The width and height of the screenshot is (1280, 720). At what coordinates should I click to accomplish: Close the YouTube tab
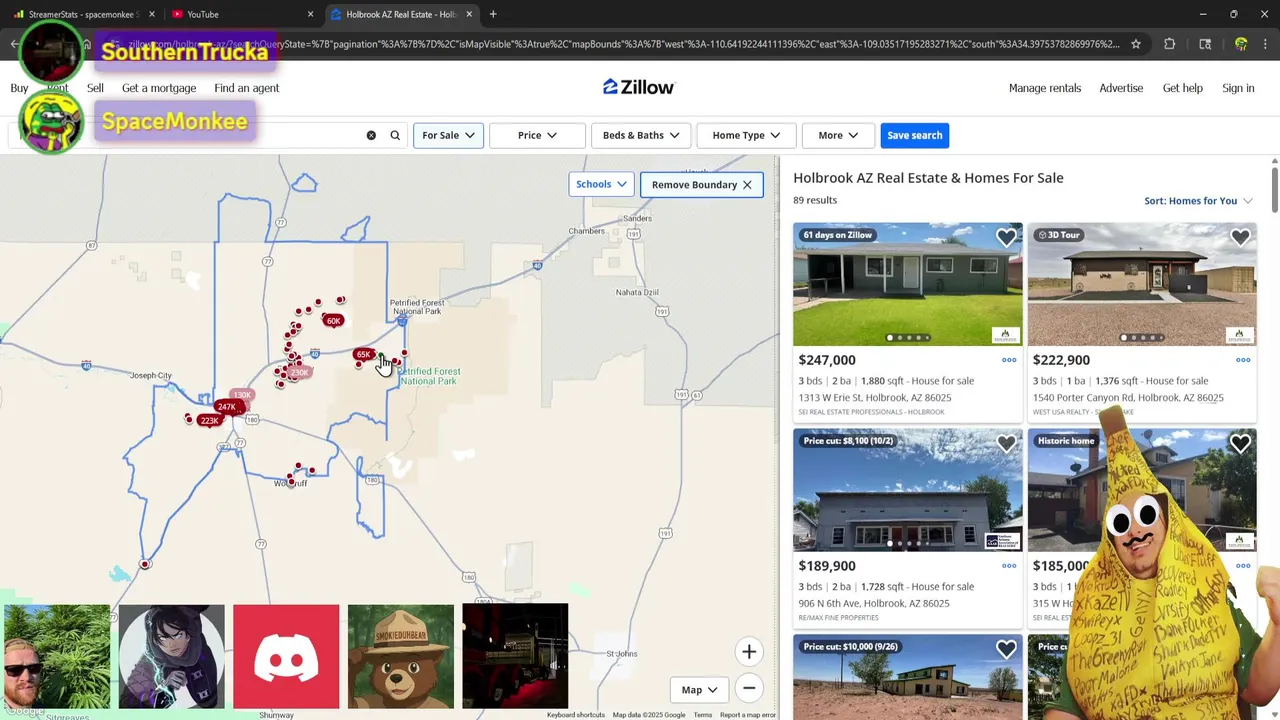(310, 14)
